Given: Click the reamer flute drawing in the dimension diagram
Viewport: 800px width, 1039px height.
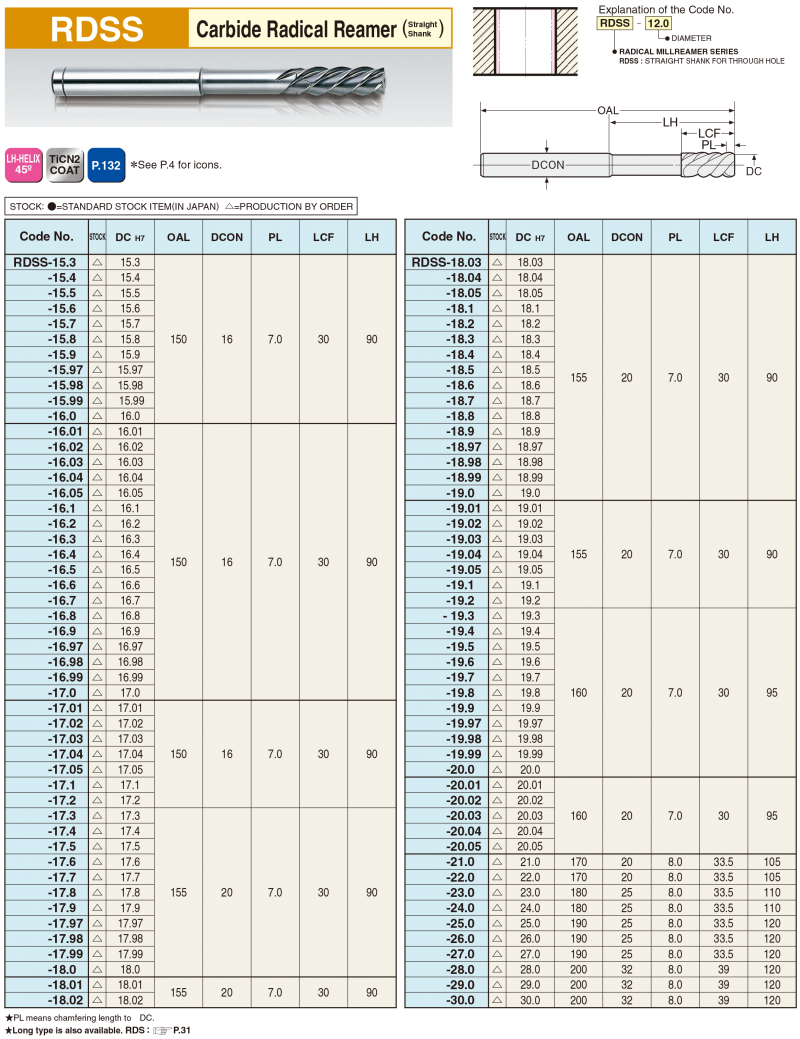Looking at the screenshot, I should pyautogui.click(x=708, y=164).
